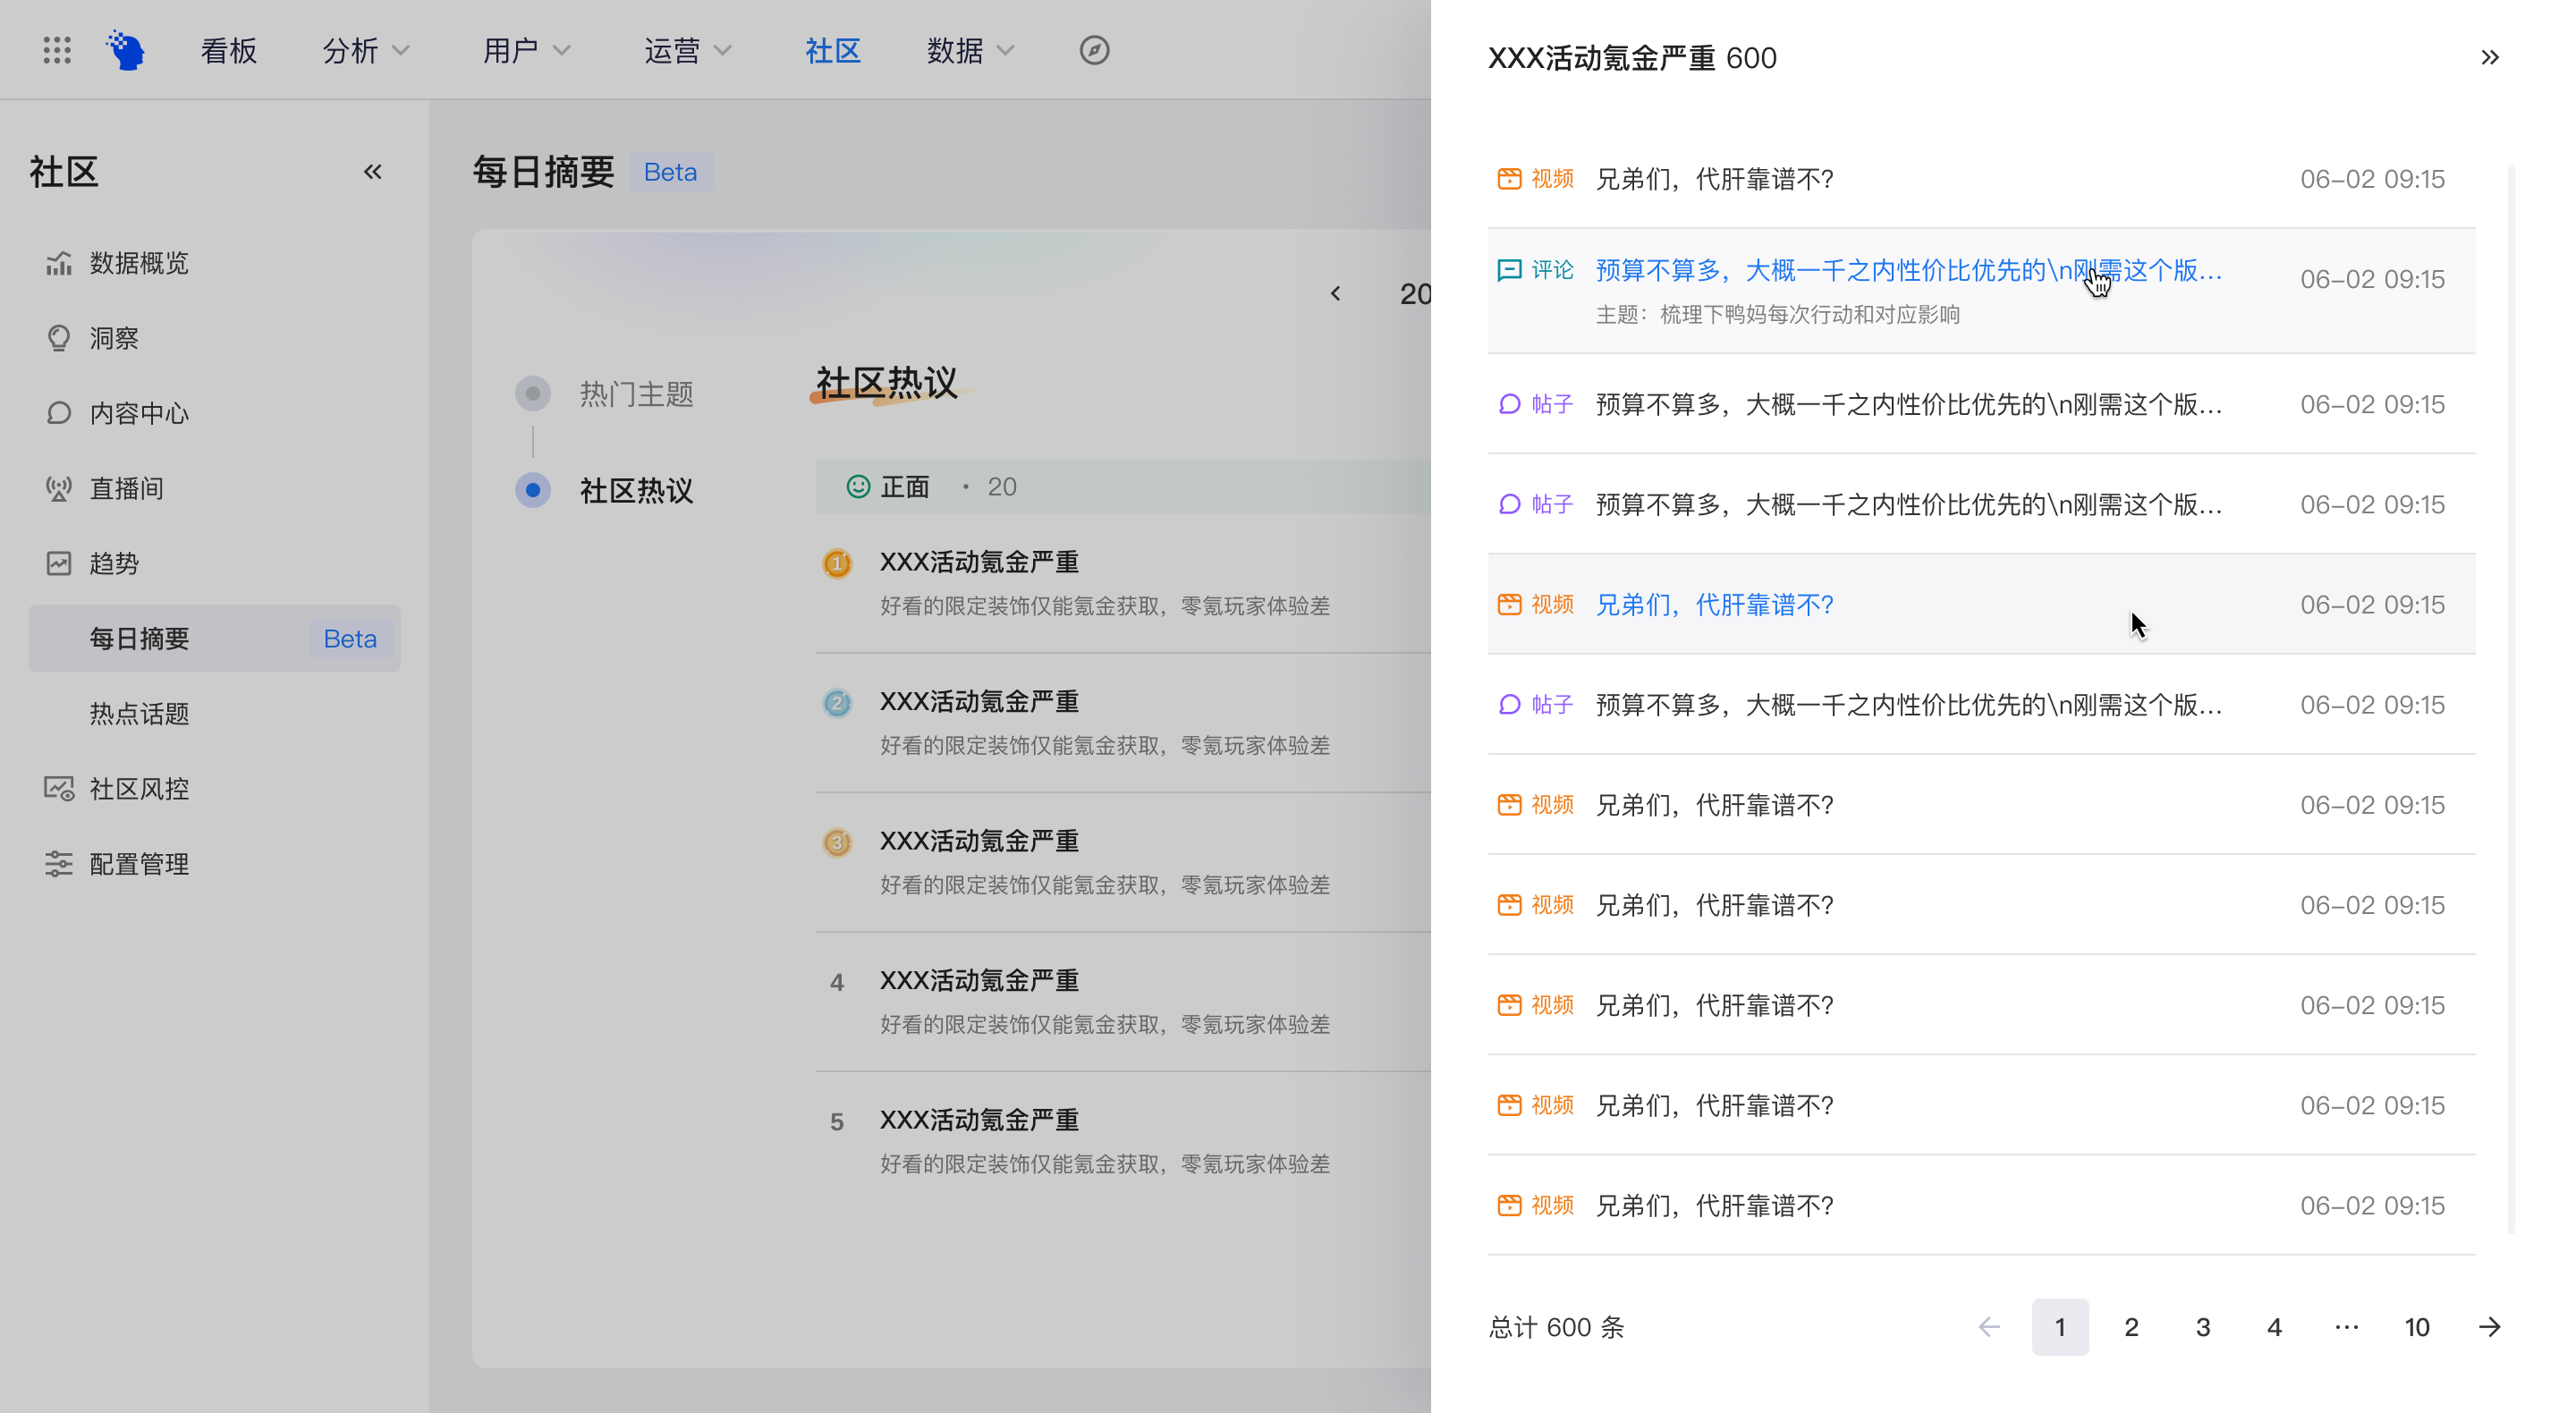
Task: Close the drawer with double-arrow icon
Action: (x=2489, y=58)
